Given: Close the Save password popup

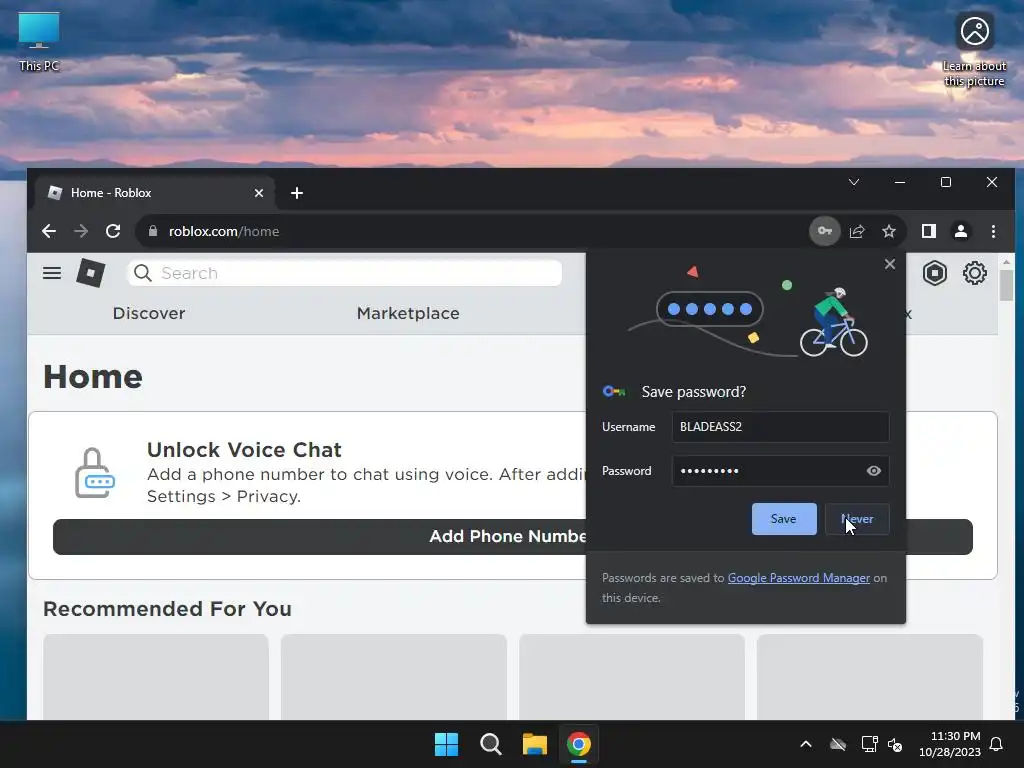Looking at the screenshot, I should (x=889, y=264).
